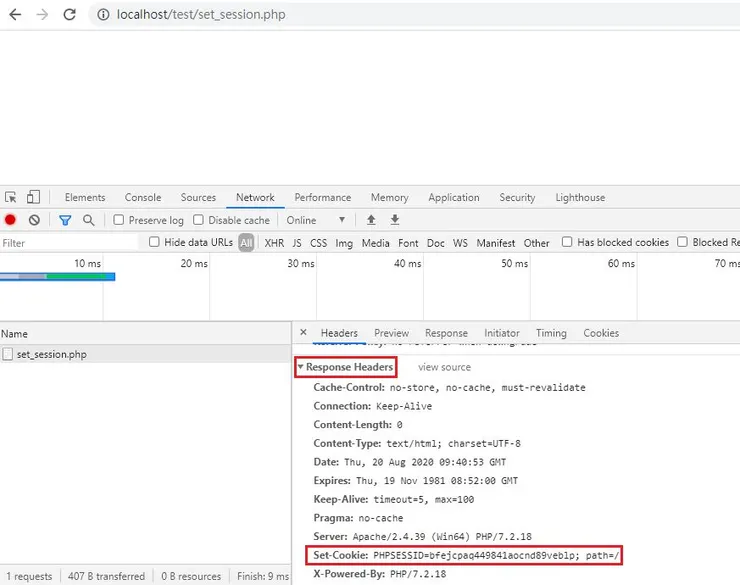Image resolution: width=740 pixels, height=585 pixels.
Task: Filter requests by Doc
Action: 436,243
